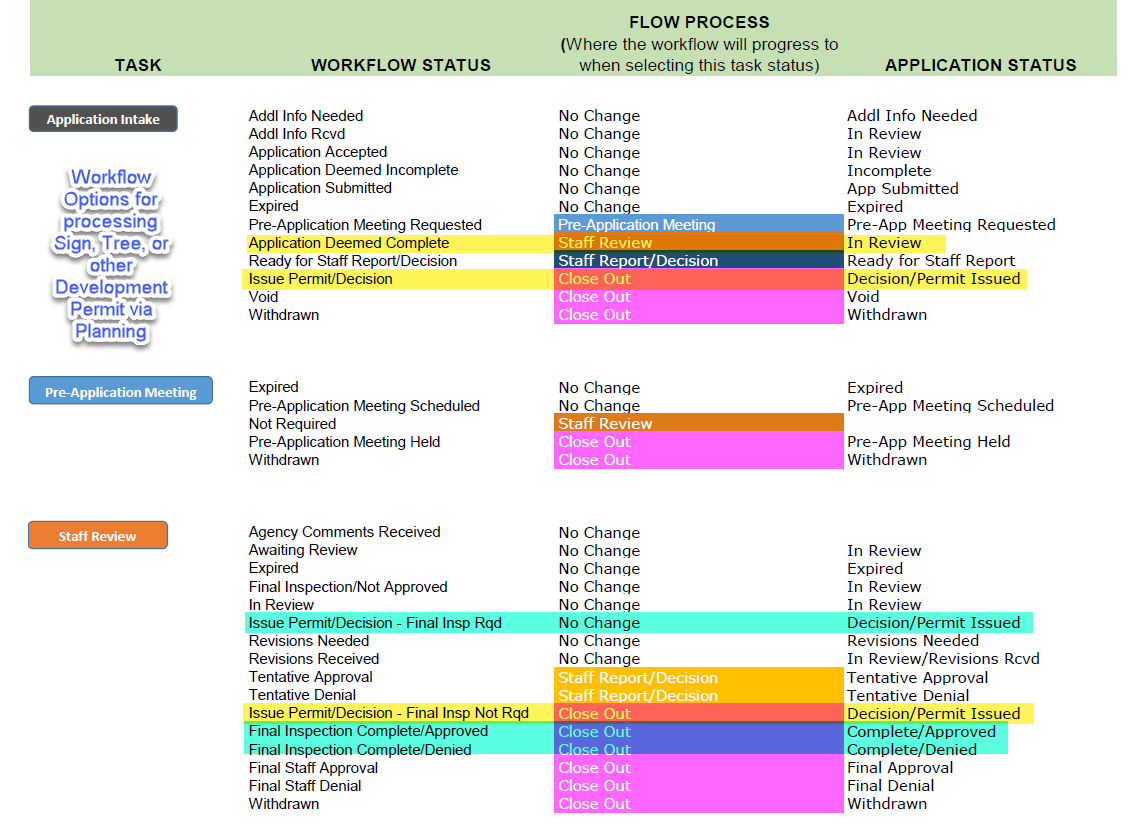
Task: Click highlighted 'Application Deemed Complete' status
Action: 349,243
